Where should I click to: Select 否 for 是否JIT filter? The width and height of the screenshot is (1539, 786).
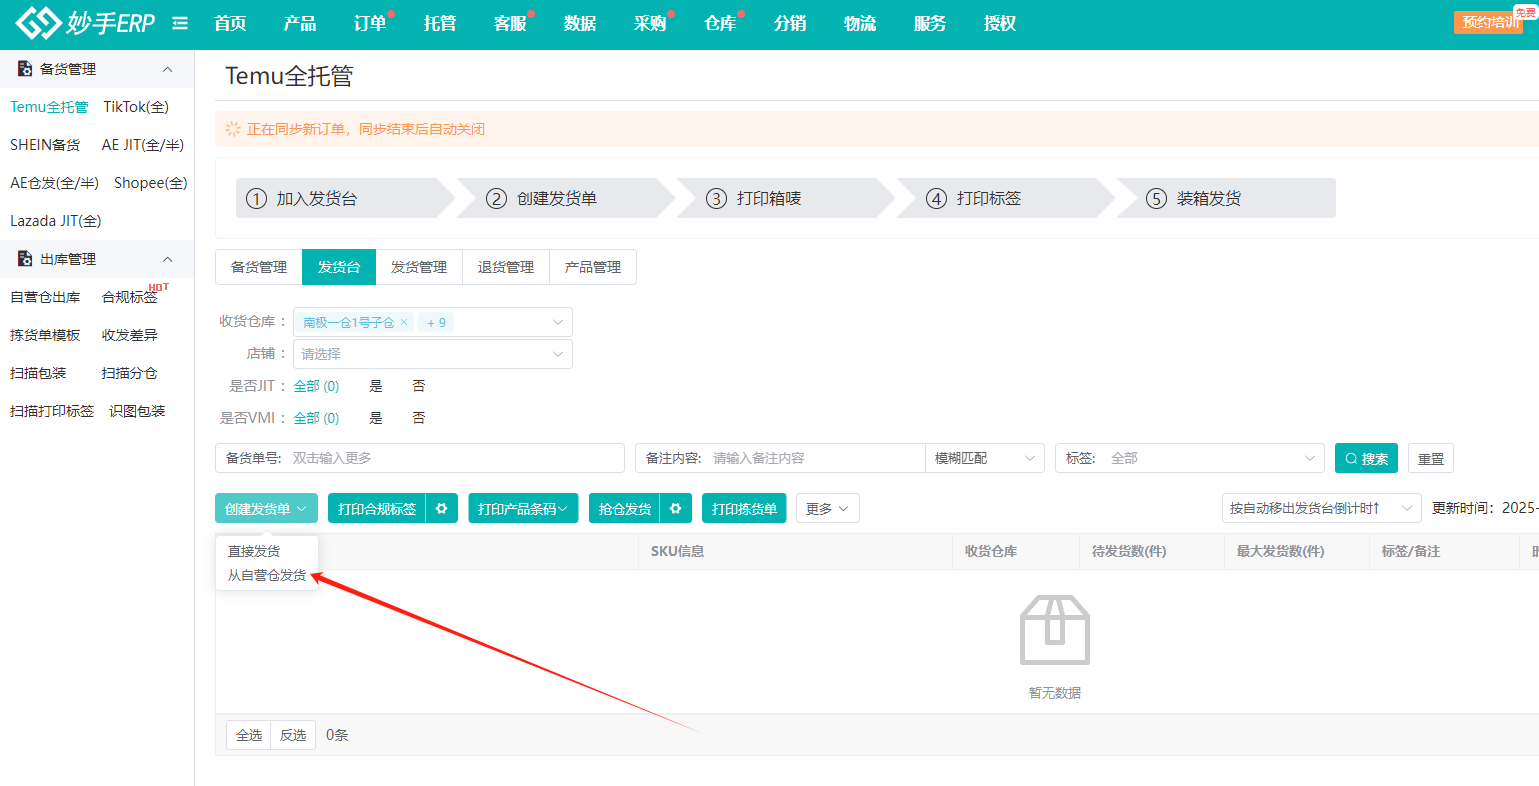click(419, 386)
